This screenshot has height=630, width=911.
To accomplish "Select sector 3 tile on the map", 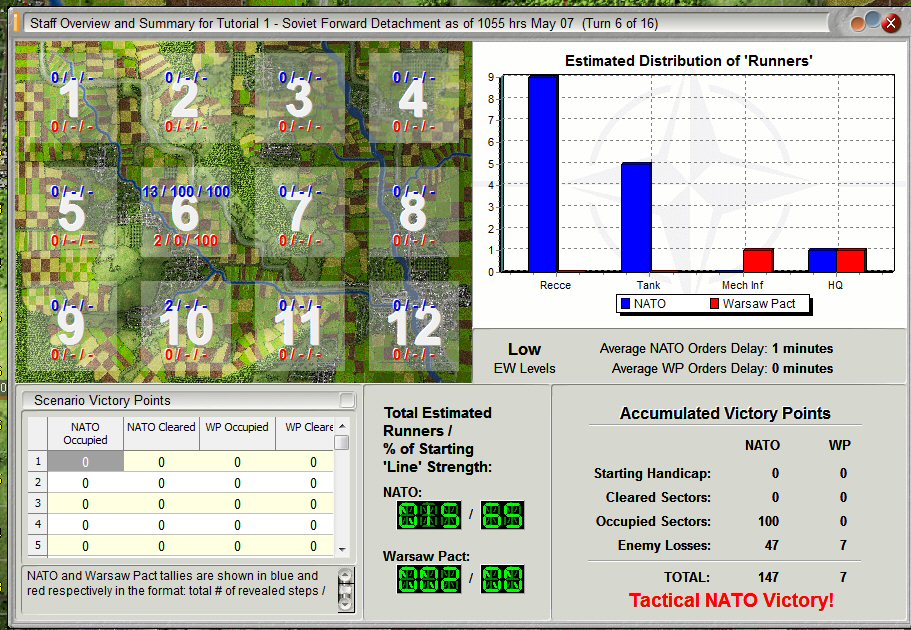I will pos(300,99).
